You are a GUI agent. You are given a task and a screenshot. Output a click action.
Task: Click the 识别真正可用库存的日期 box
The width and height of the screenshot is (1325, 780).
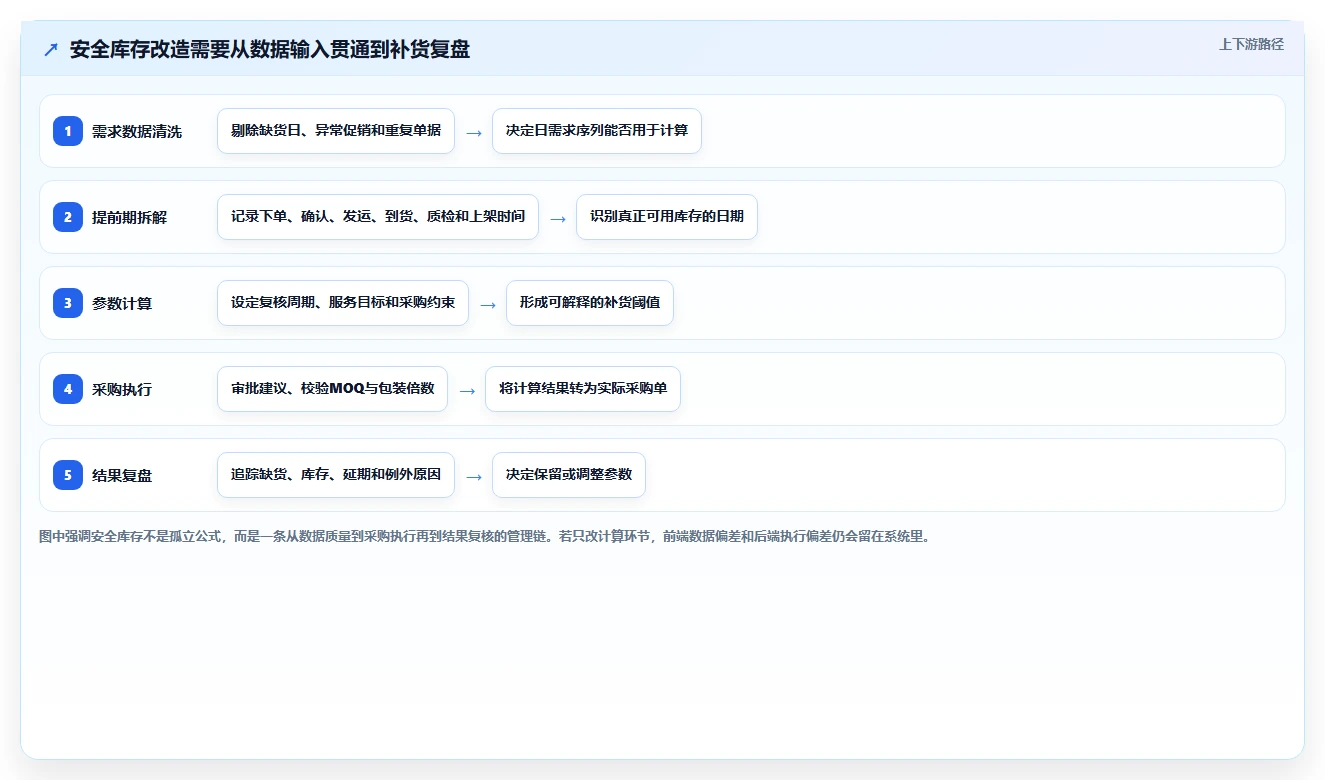coord(667,217)
